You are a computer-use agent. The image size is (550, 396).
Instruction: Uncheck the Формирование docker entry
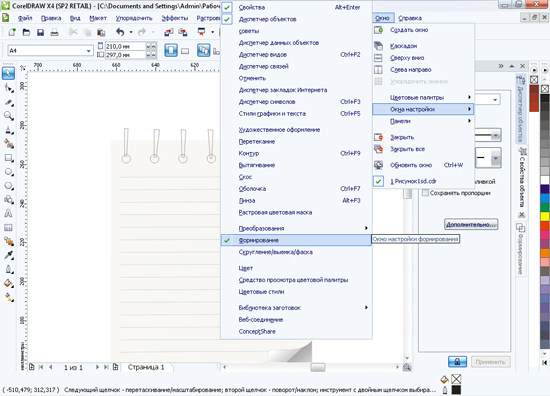pyautogui.click(x=296, y=240)
